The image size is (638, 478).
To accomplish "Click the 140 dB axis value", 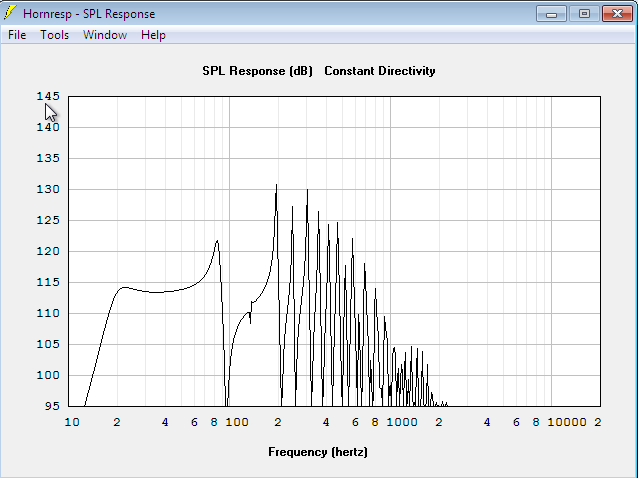I will pyautogui.click(x=48, y=127).
